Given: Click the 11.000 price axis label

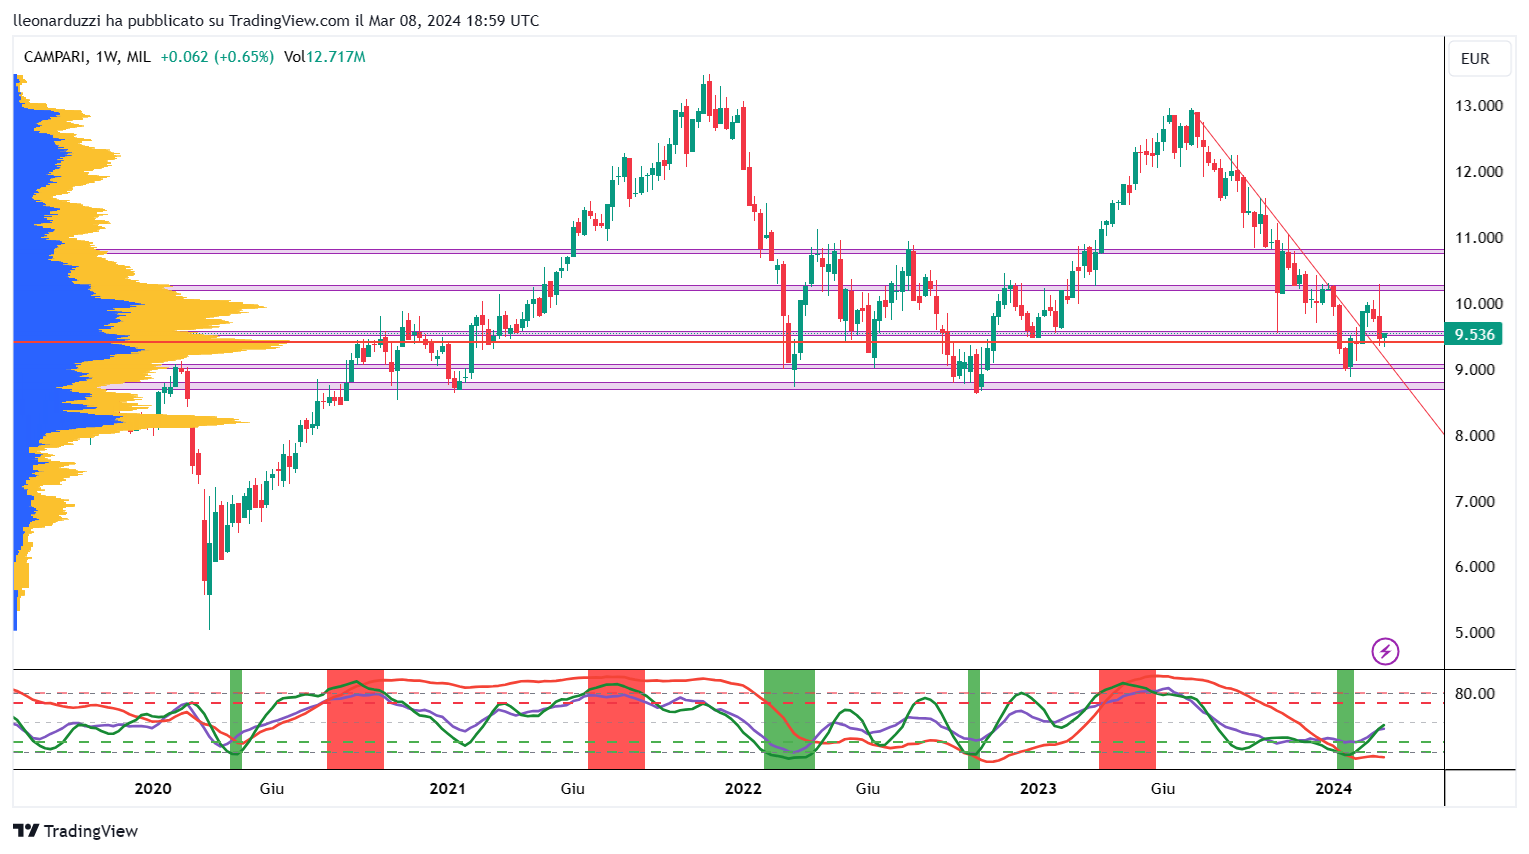Looking at the screenshot, I should pos(1478,238).
